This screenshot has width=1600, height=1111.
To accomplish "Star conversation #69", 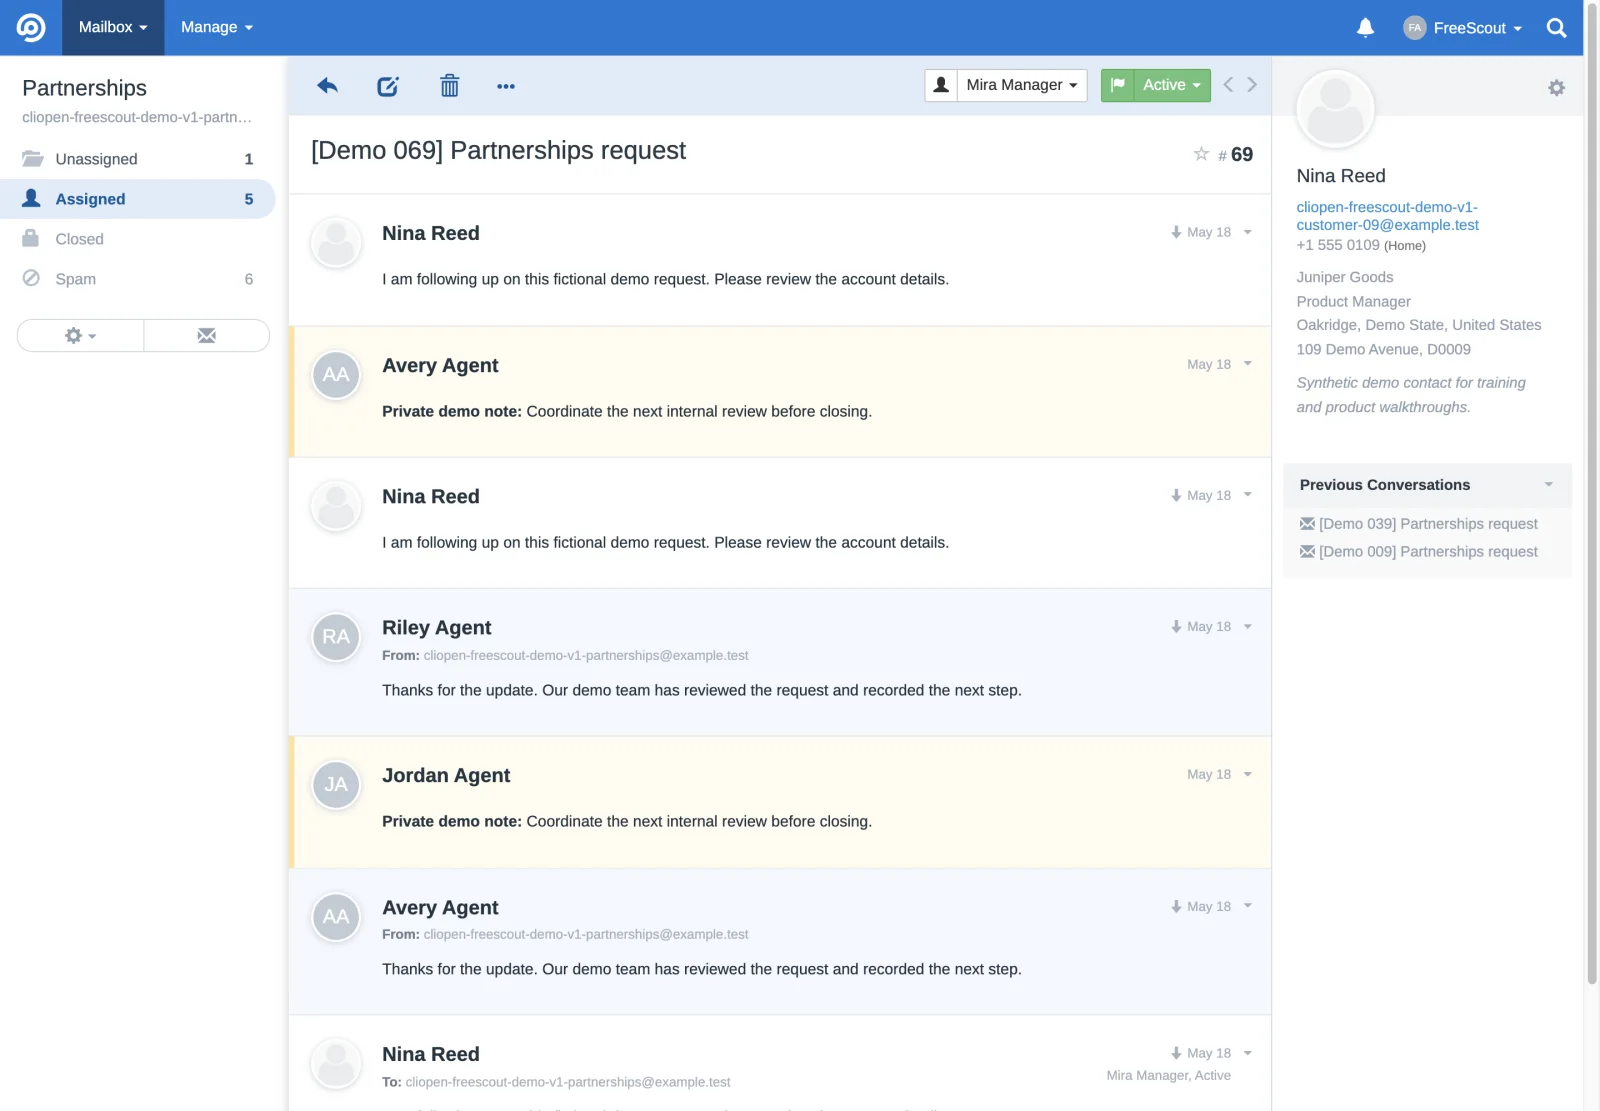I will pyautogui.click(x=1201, y=153).
